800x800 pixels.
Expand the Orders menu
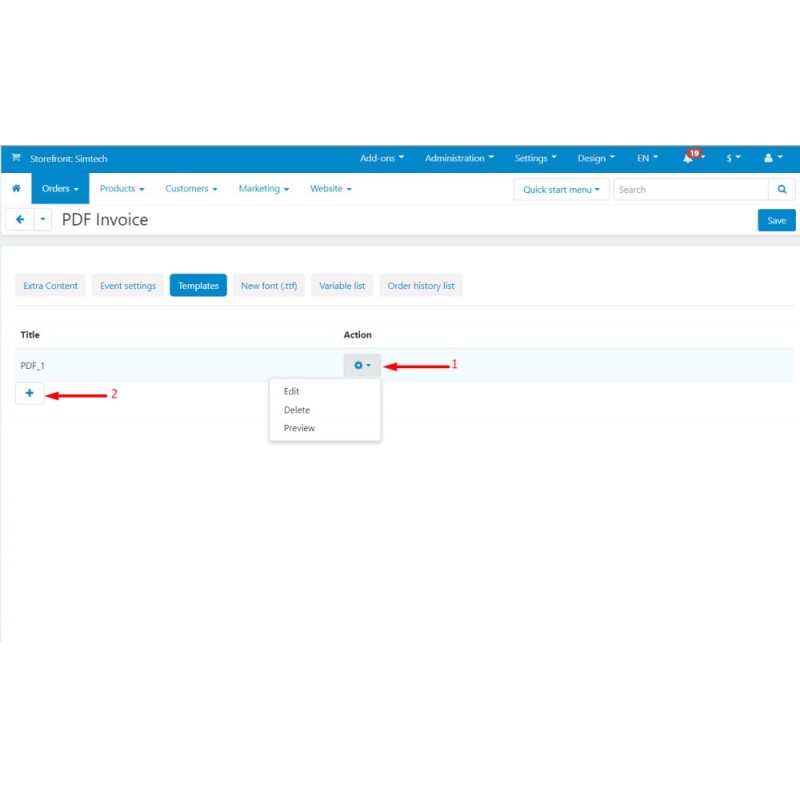tap(59, 188)
